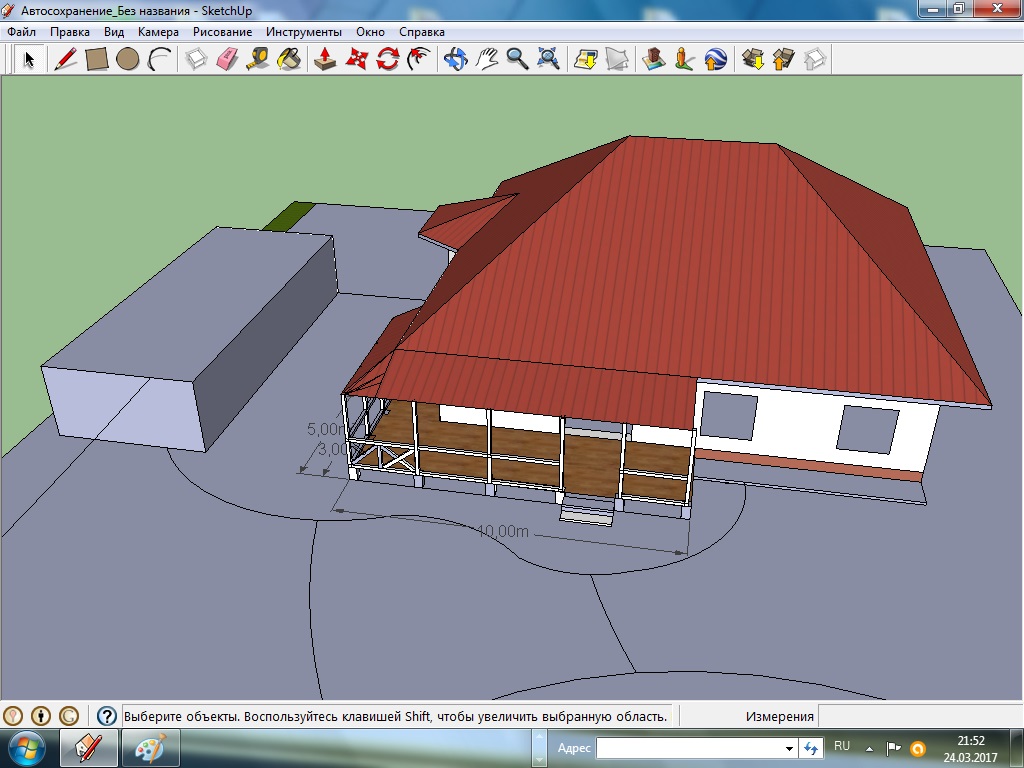
Task: Click the Instructor help question mark icon
Action: [x=107, y=716]
